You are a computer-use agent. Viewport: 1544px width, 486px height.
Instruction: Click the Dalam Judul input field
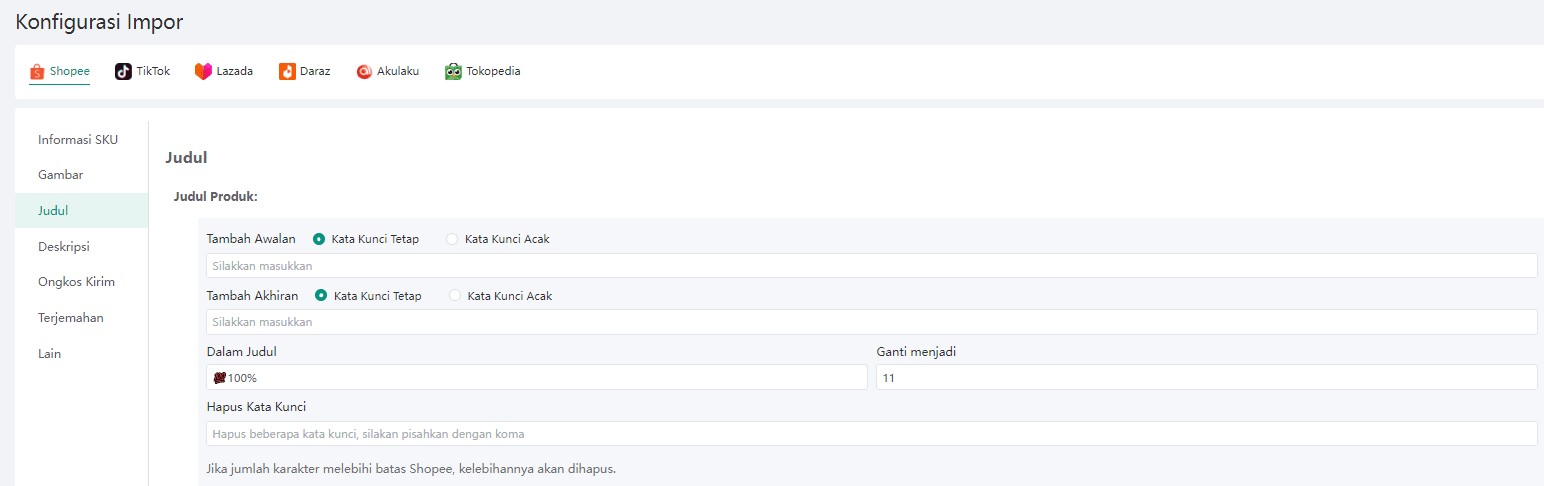(537, 377)
